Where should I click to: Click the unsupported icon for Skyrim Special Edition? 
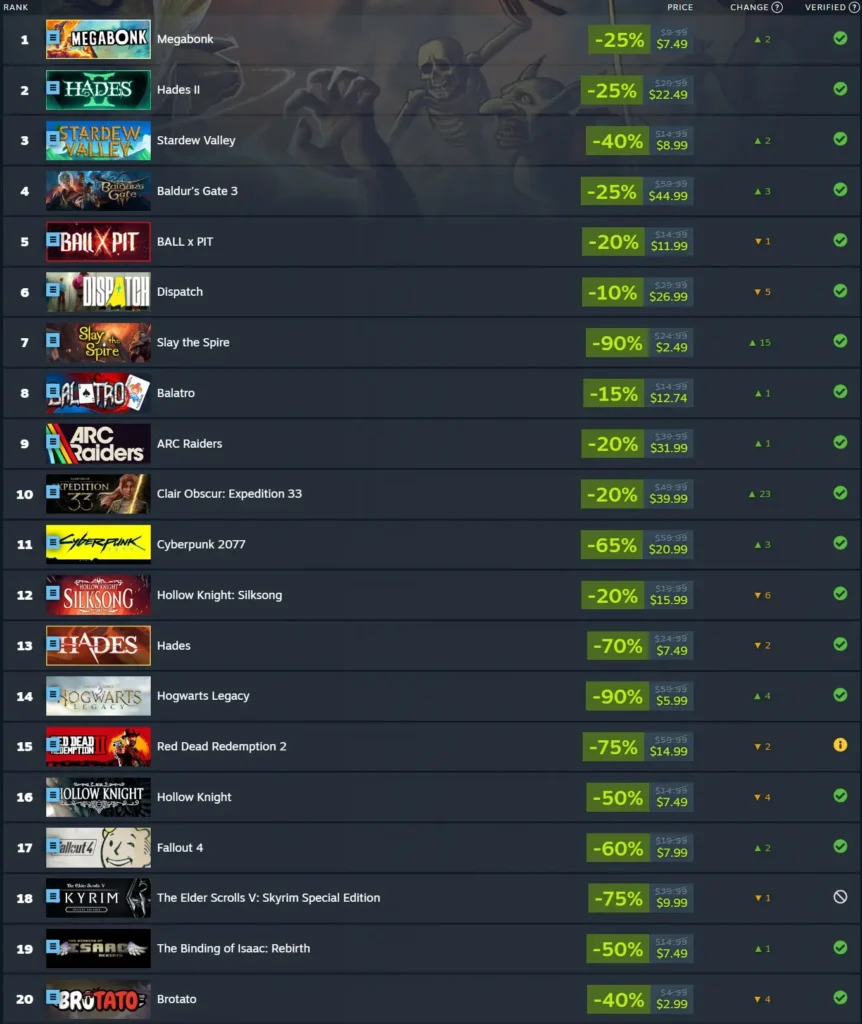(x=840, y=897)
